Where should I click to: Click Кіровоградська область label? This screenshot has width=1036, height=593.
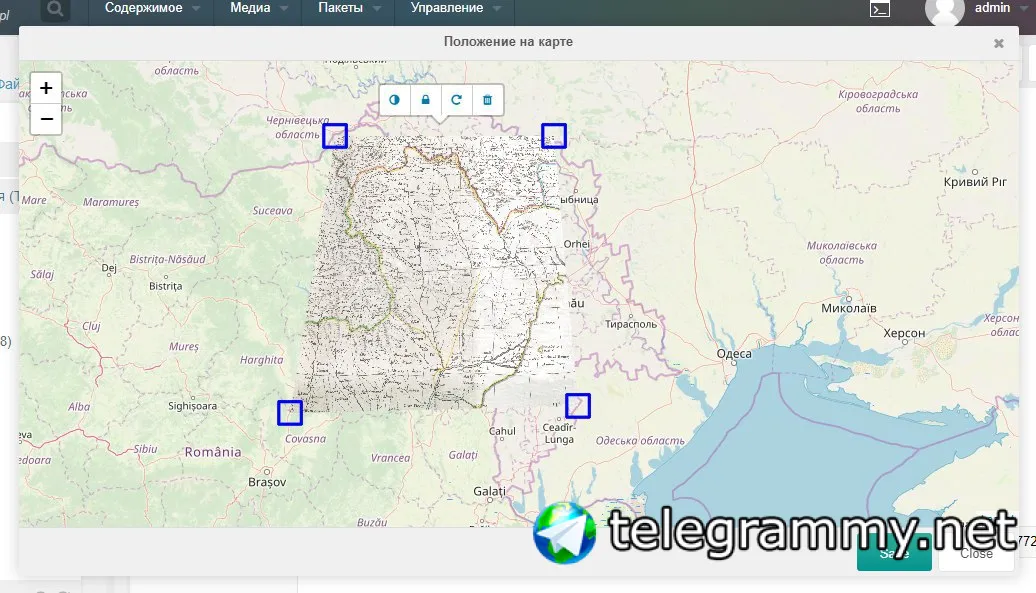(878, 101)
